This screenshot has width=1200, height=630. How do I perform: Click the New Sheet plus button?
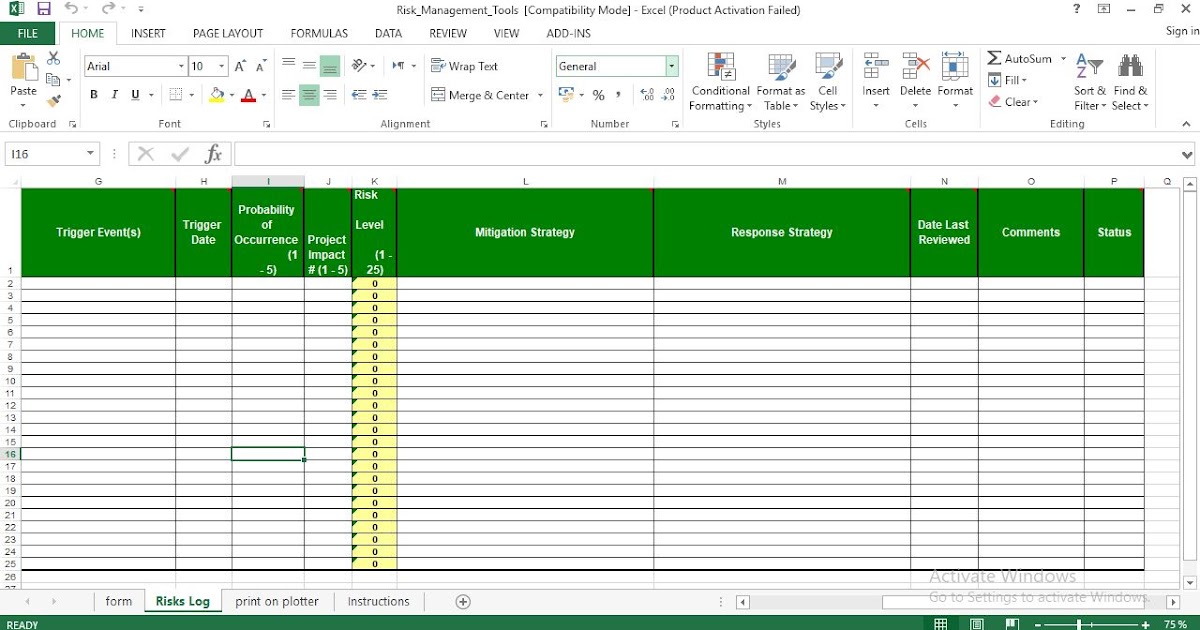click(462, 601)
